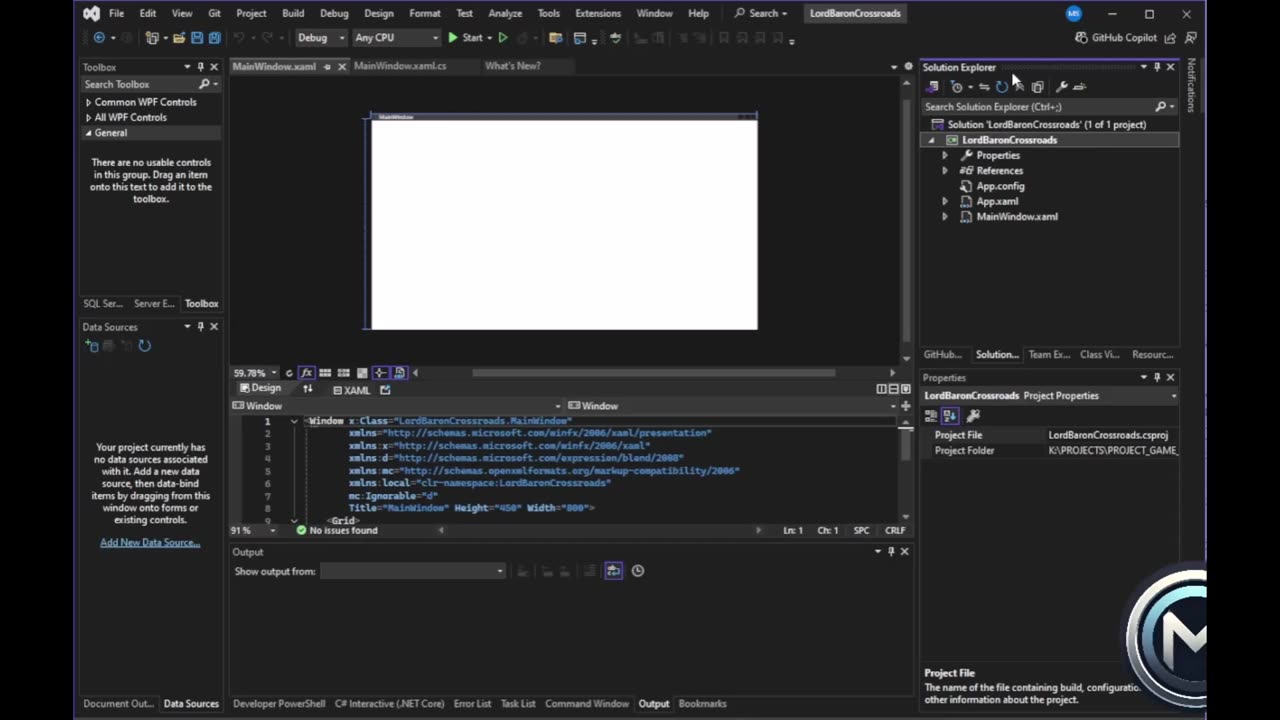Screen dimensions: 1280x720
Task: Switch to MainWindow.xaml.cs tab
Action: [x=400, y=66]
